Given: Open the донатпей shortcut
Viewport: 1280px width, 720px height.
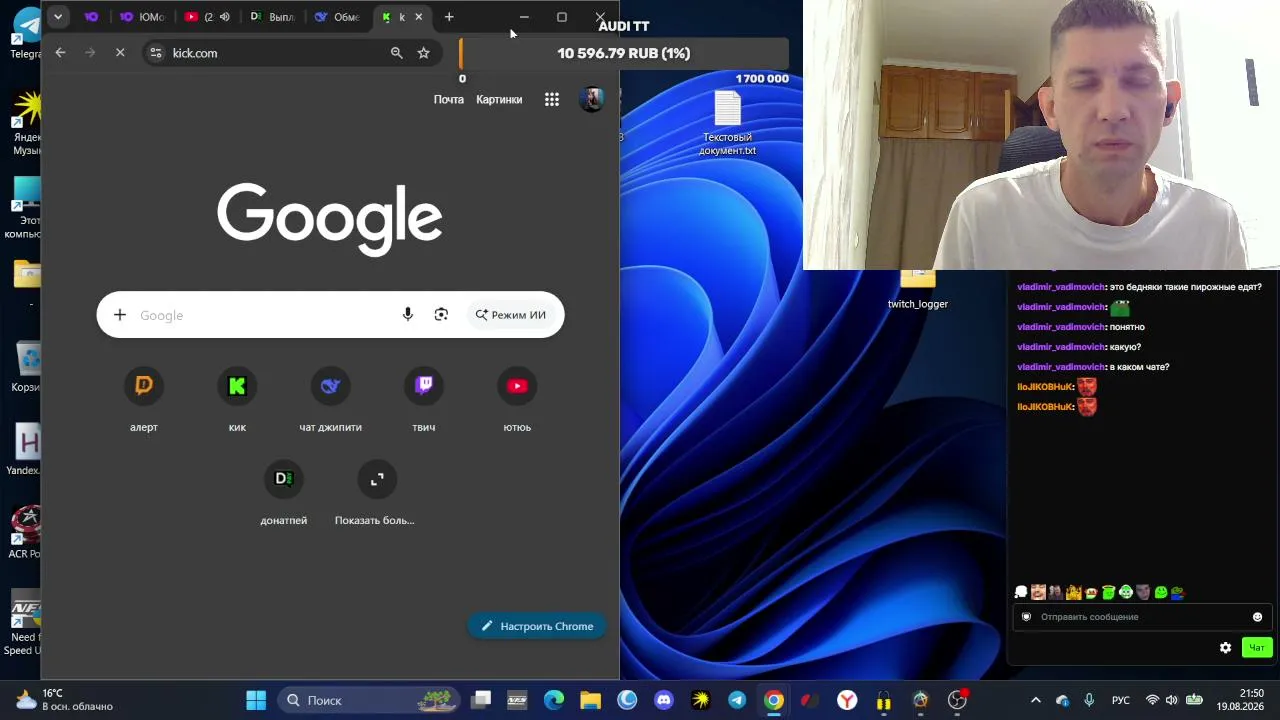Looking at the screenshot, I should [x=284, y=492].
